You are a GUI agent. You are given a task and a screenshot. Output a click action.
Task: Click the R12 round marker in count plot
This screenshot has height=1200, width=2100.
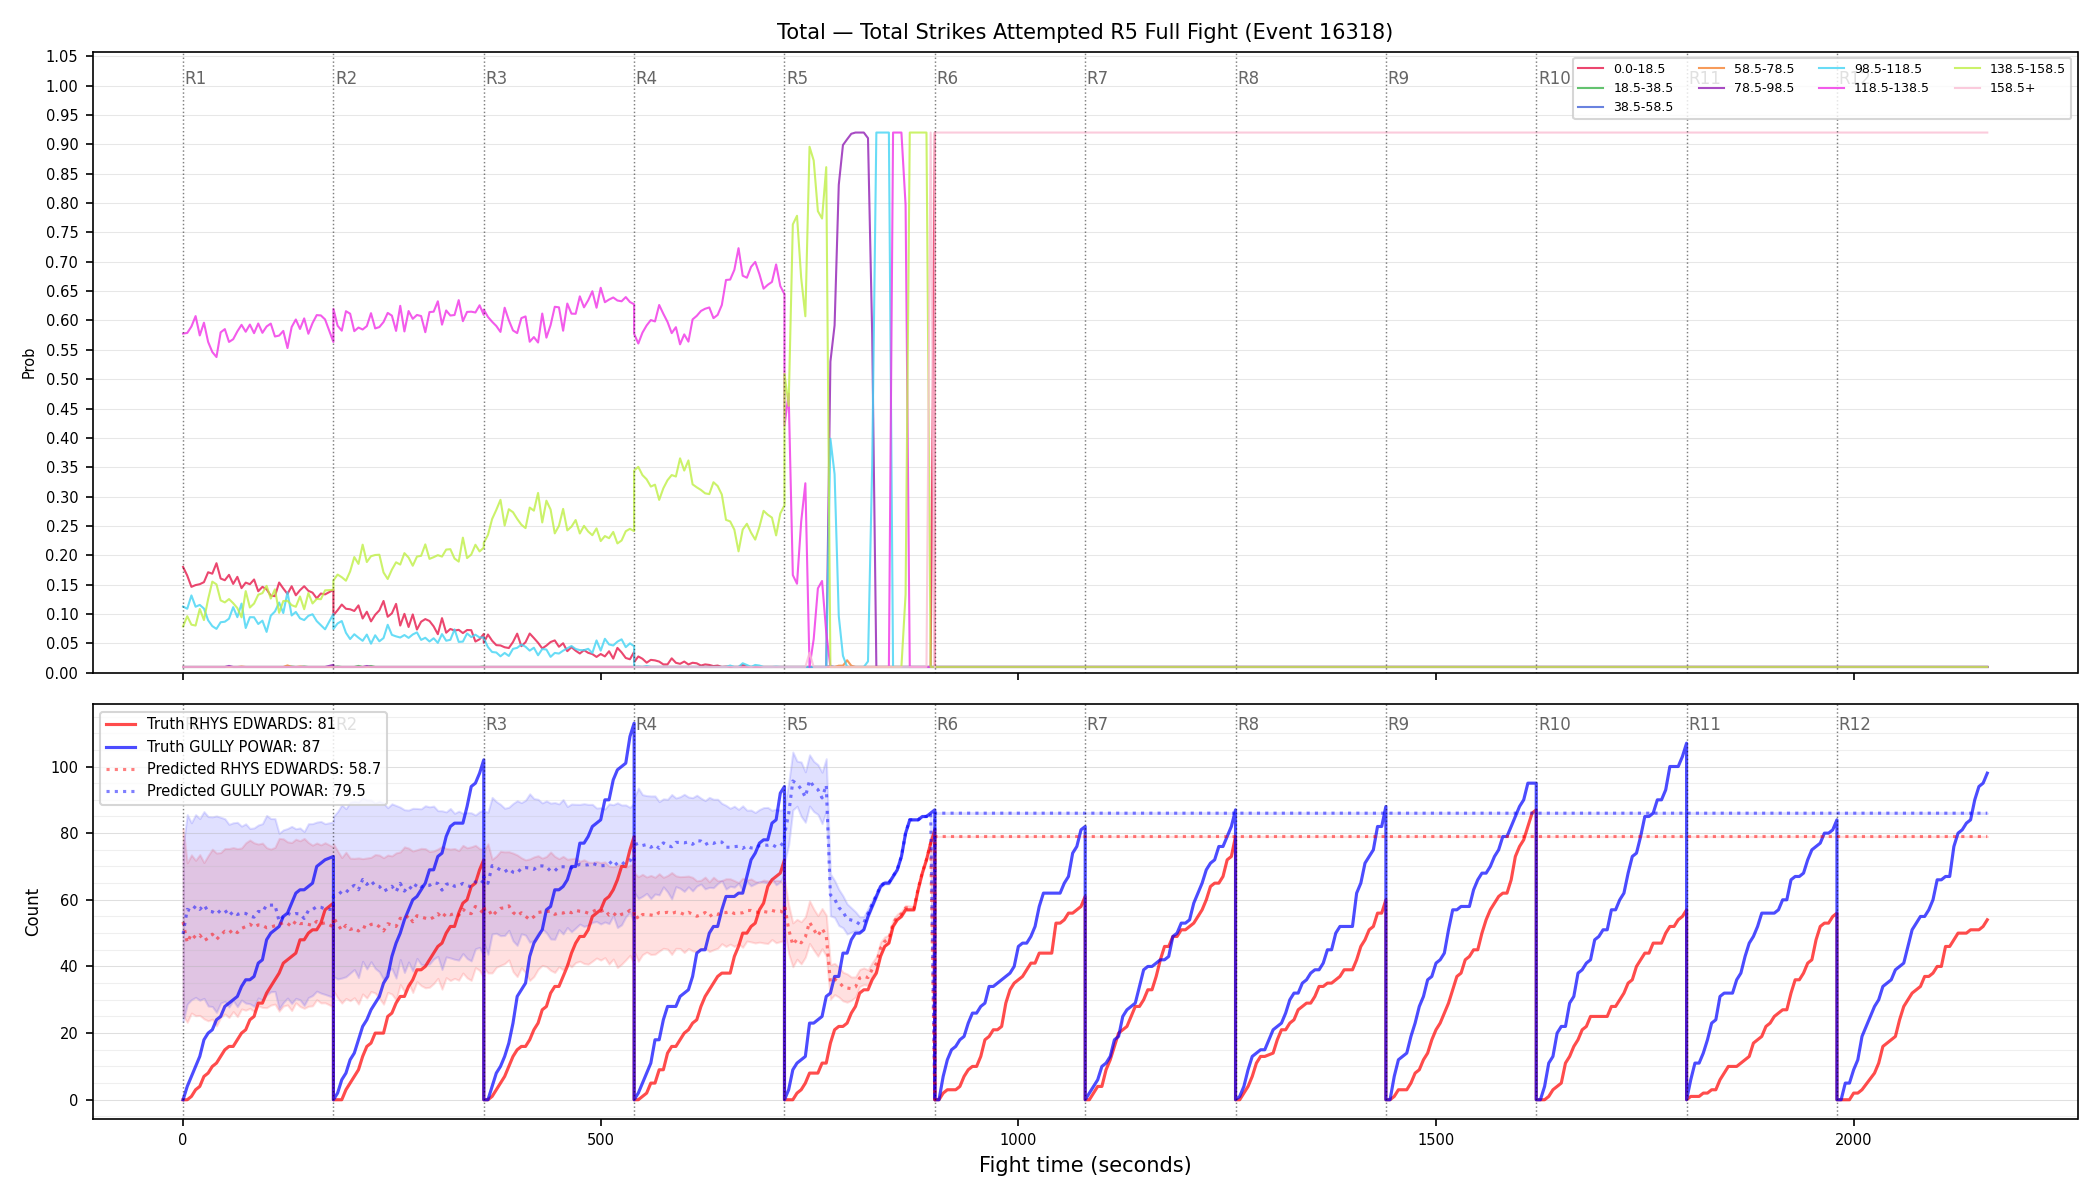pos(1855,724)
